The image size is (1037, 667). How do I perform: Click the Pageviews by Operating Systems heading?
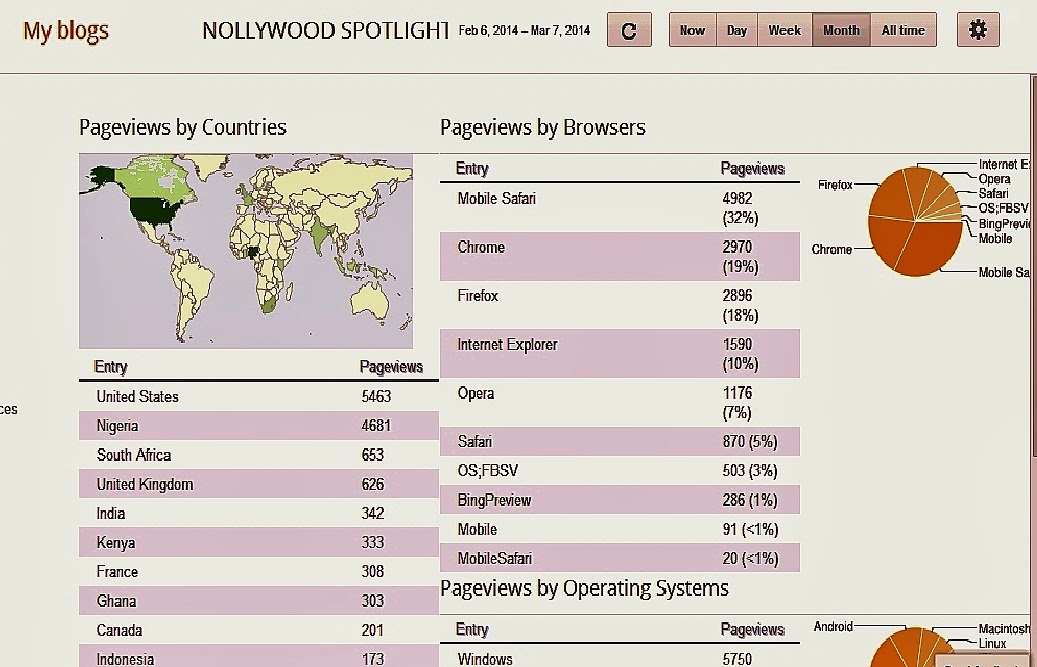tap(584, 588)
